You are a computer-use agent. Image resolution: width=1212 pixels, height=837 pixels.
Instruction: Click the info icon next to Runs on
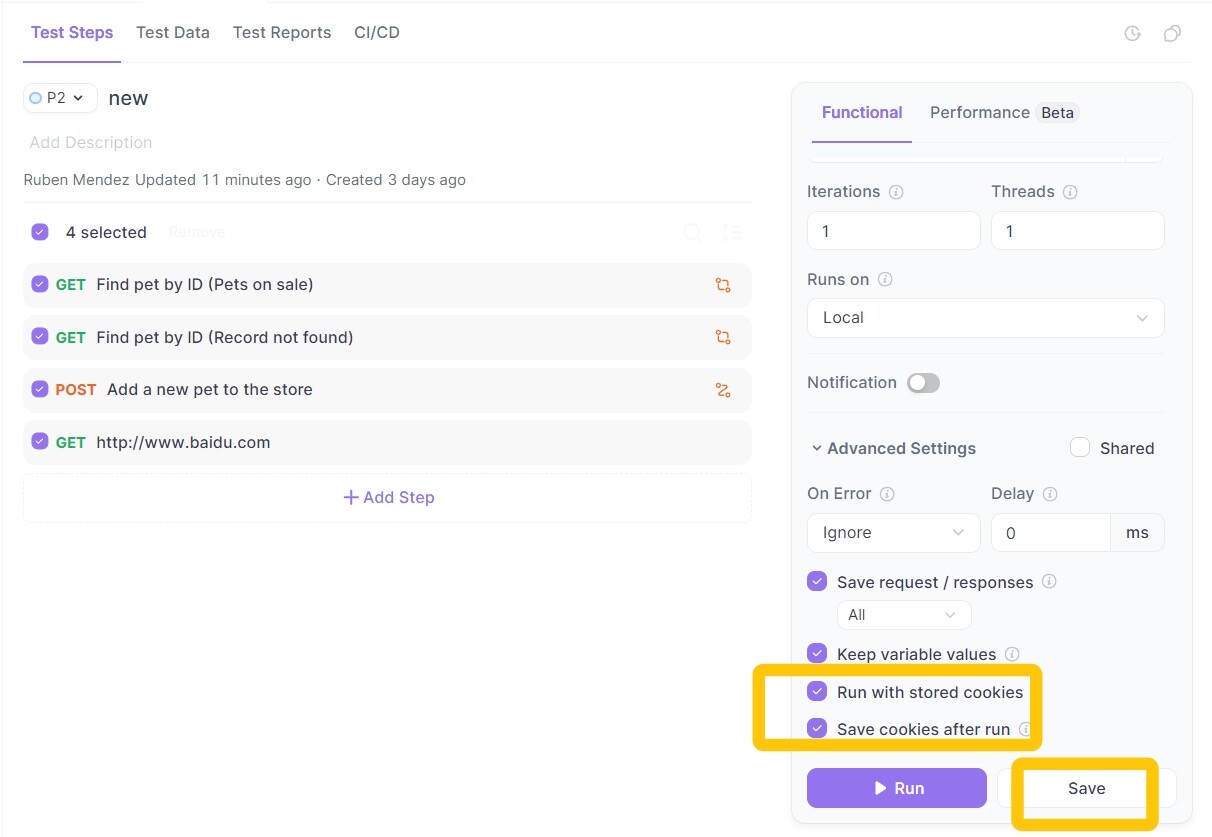point(885,280)
